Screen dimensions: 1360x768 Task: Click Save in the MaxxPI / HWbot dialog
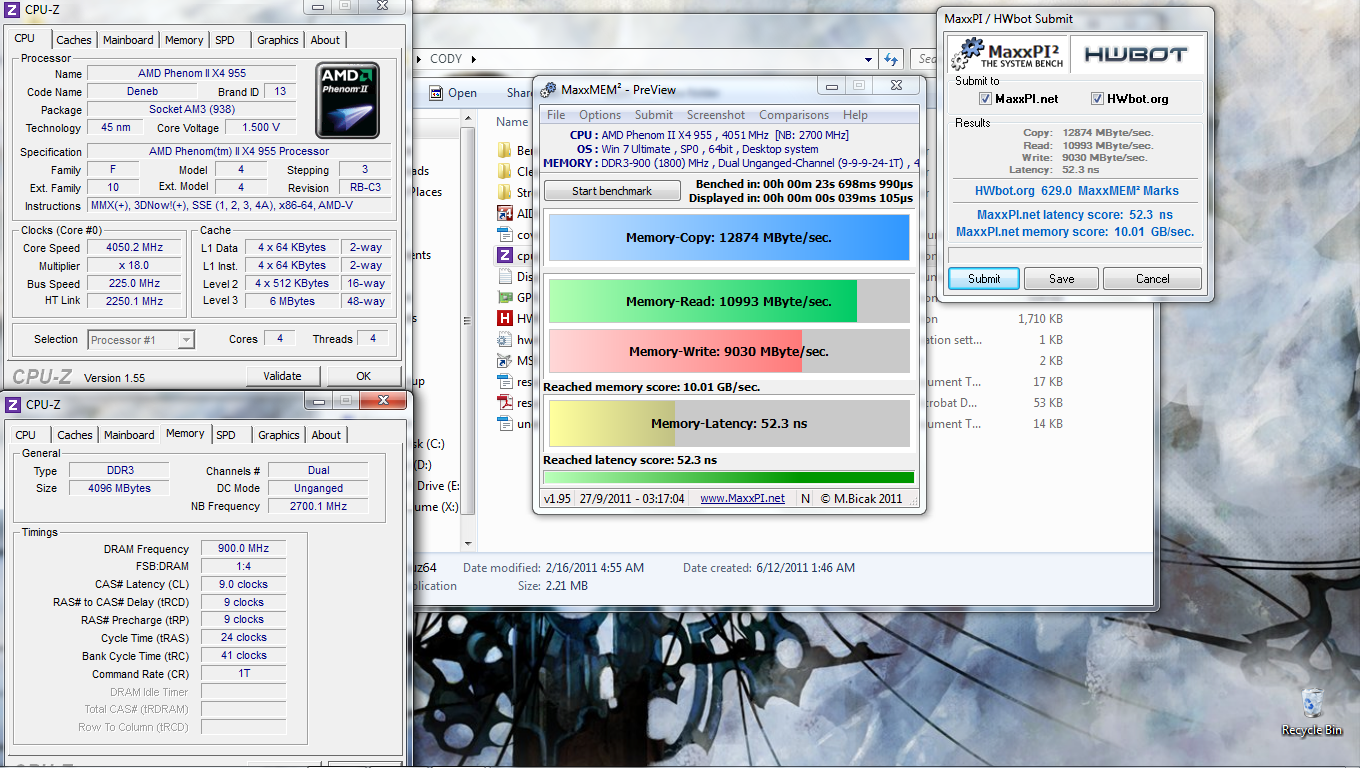[x=1062, y=279]
